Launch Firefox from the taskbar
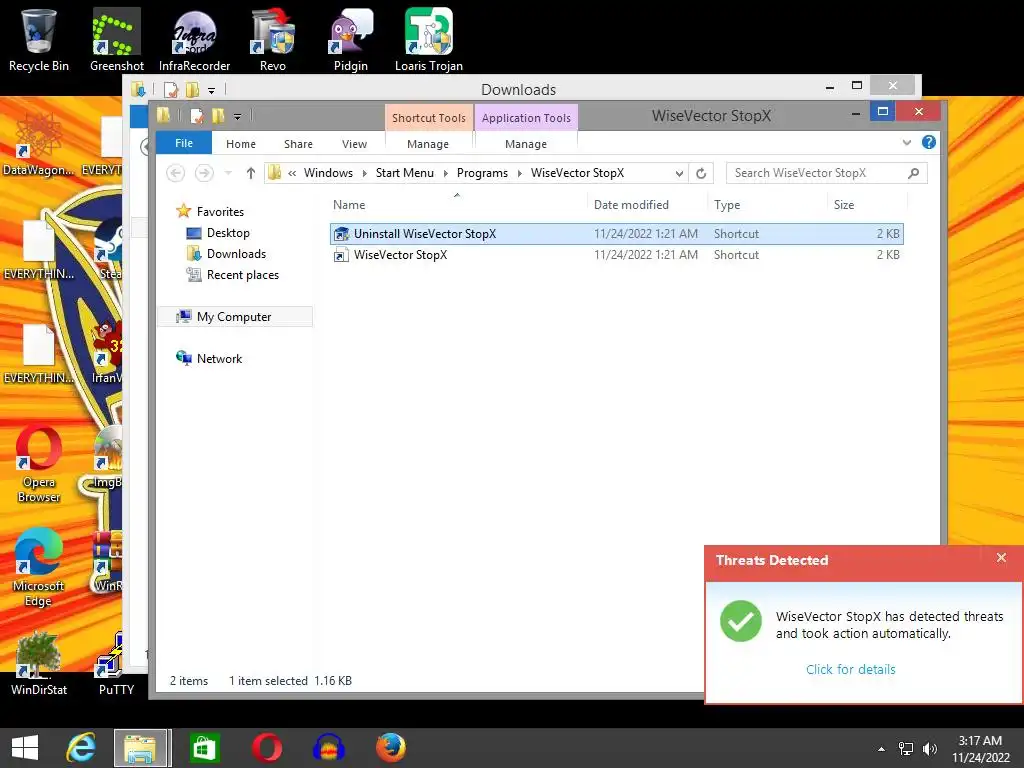1024x768 pixels. [391, 748]
